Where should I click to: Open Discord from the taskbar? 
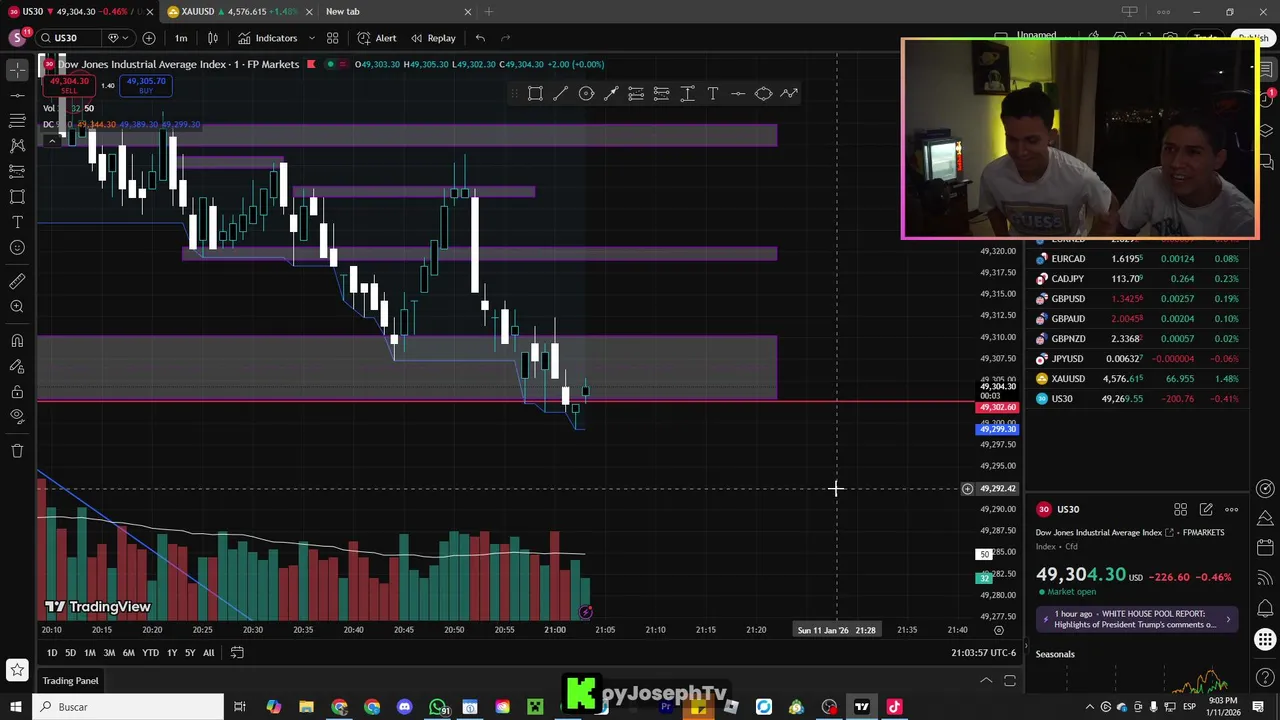pos(404,707)
